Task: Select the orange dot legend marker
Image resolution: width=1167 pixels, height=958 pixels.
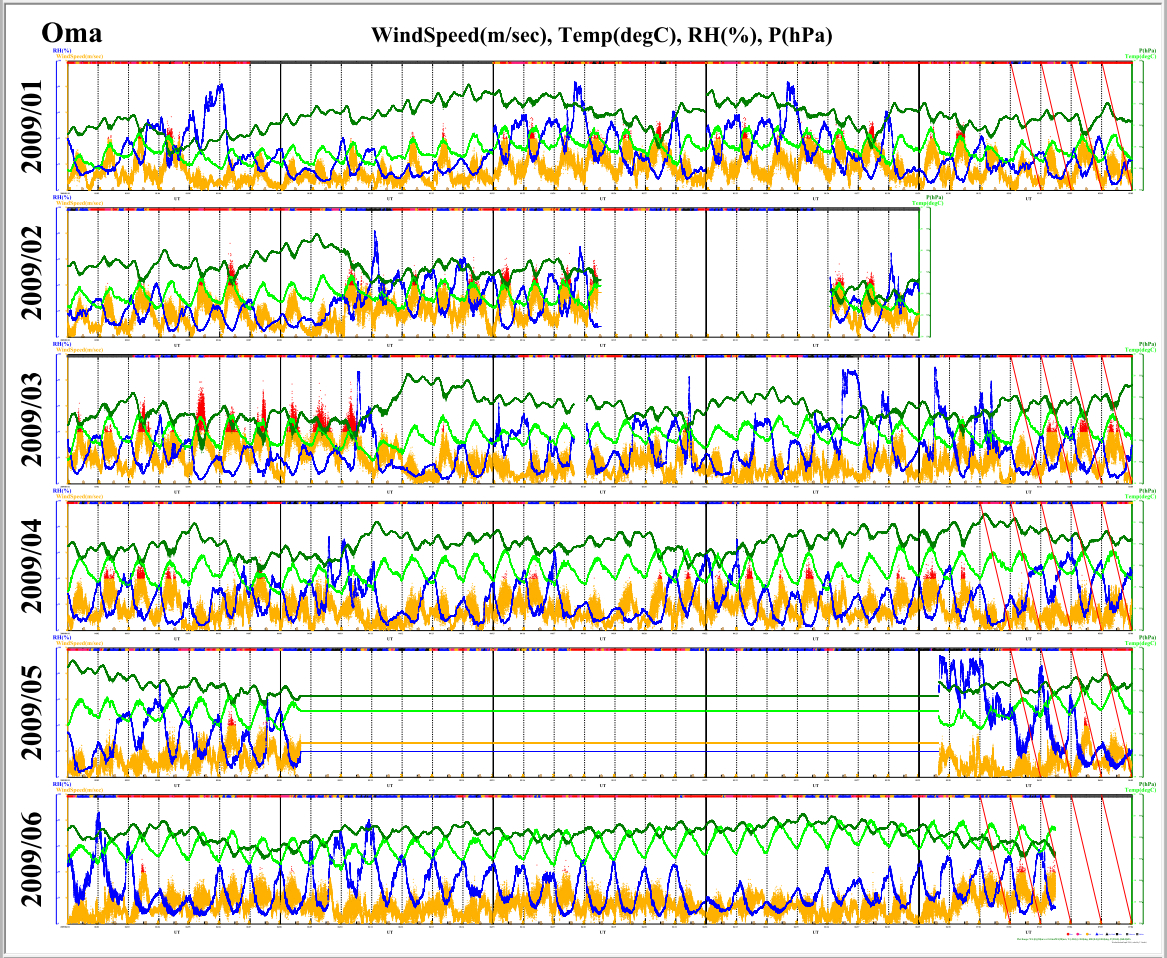Action: click(1088, 934)
